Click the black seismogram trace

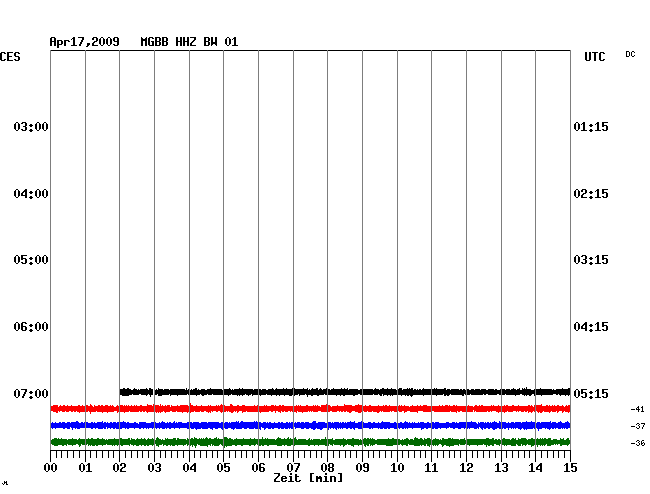pos(345,392)
